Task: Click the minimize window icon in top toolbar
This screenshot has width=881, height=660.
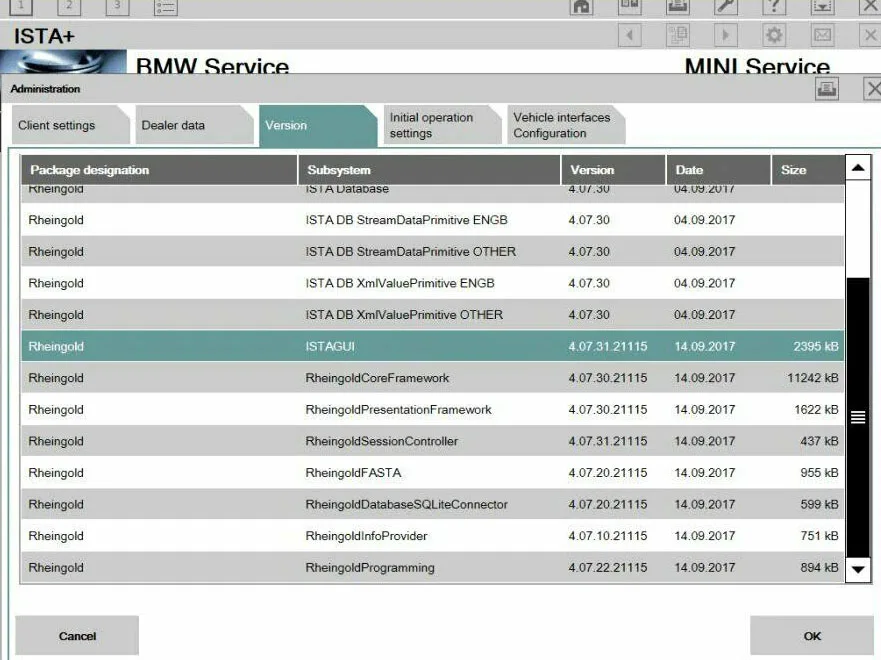Action: tap(822, 6)
